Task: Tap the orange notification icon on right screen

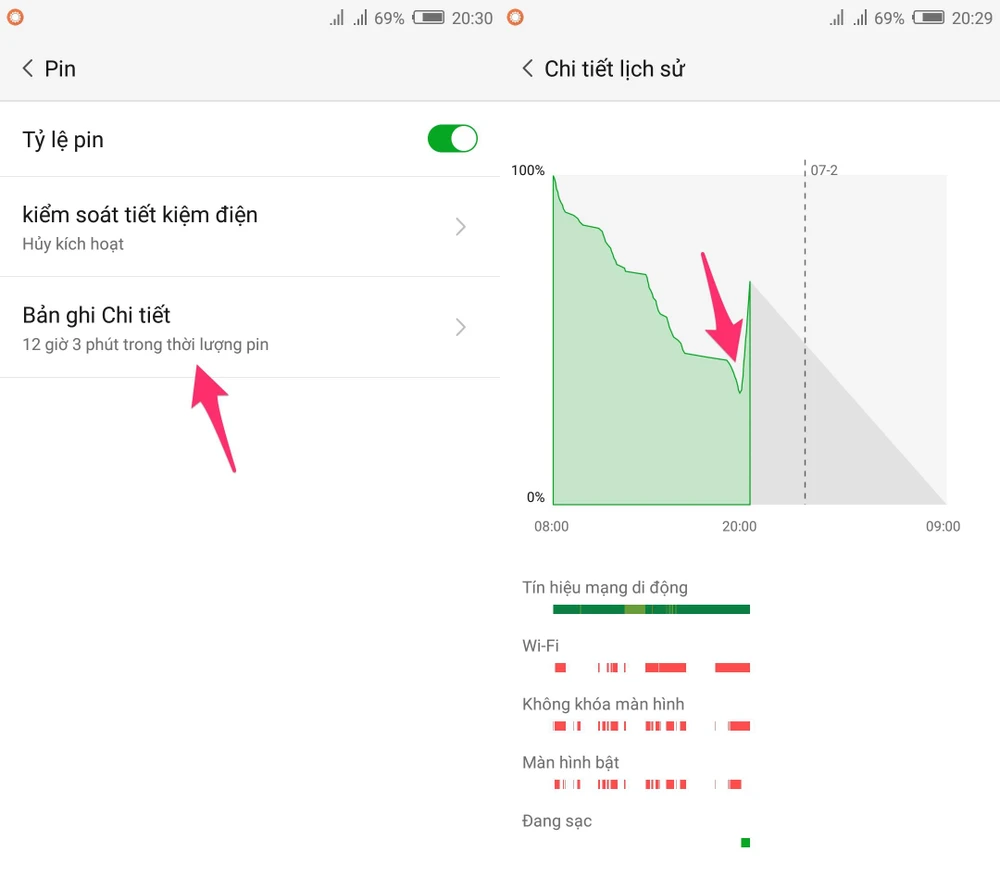Action: (x=515, y=17)
